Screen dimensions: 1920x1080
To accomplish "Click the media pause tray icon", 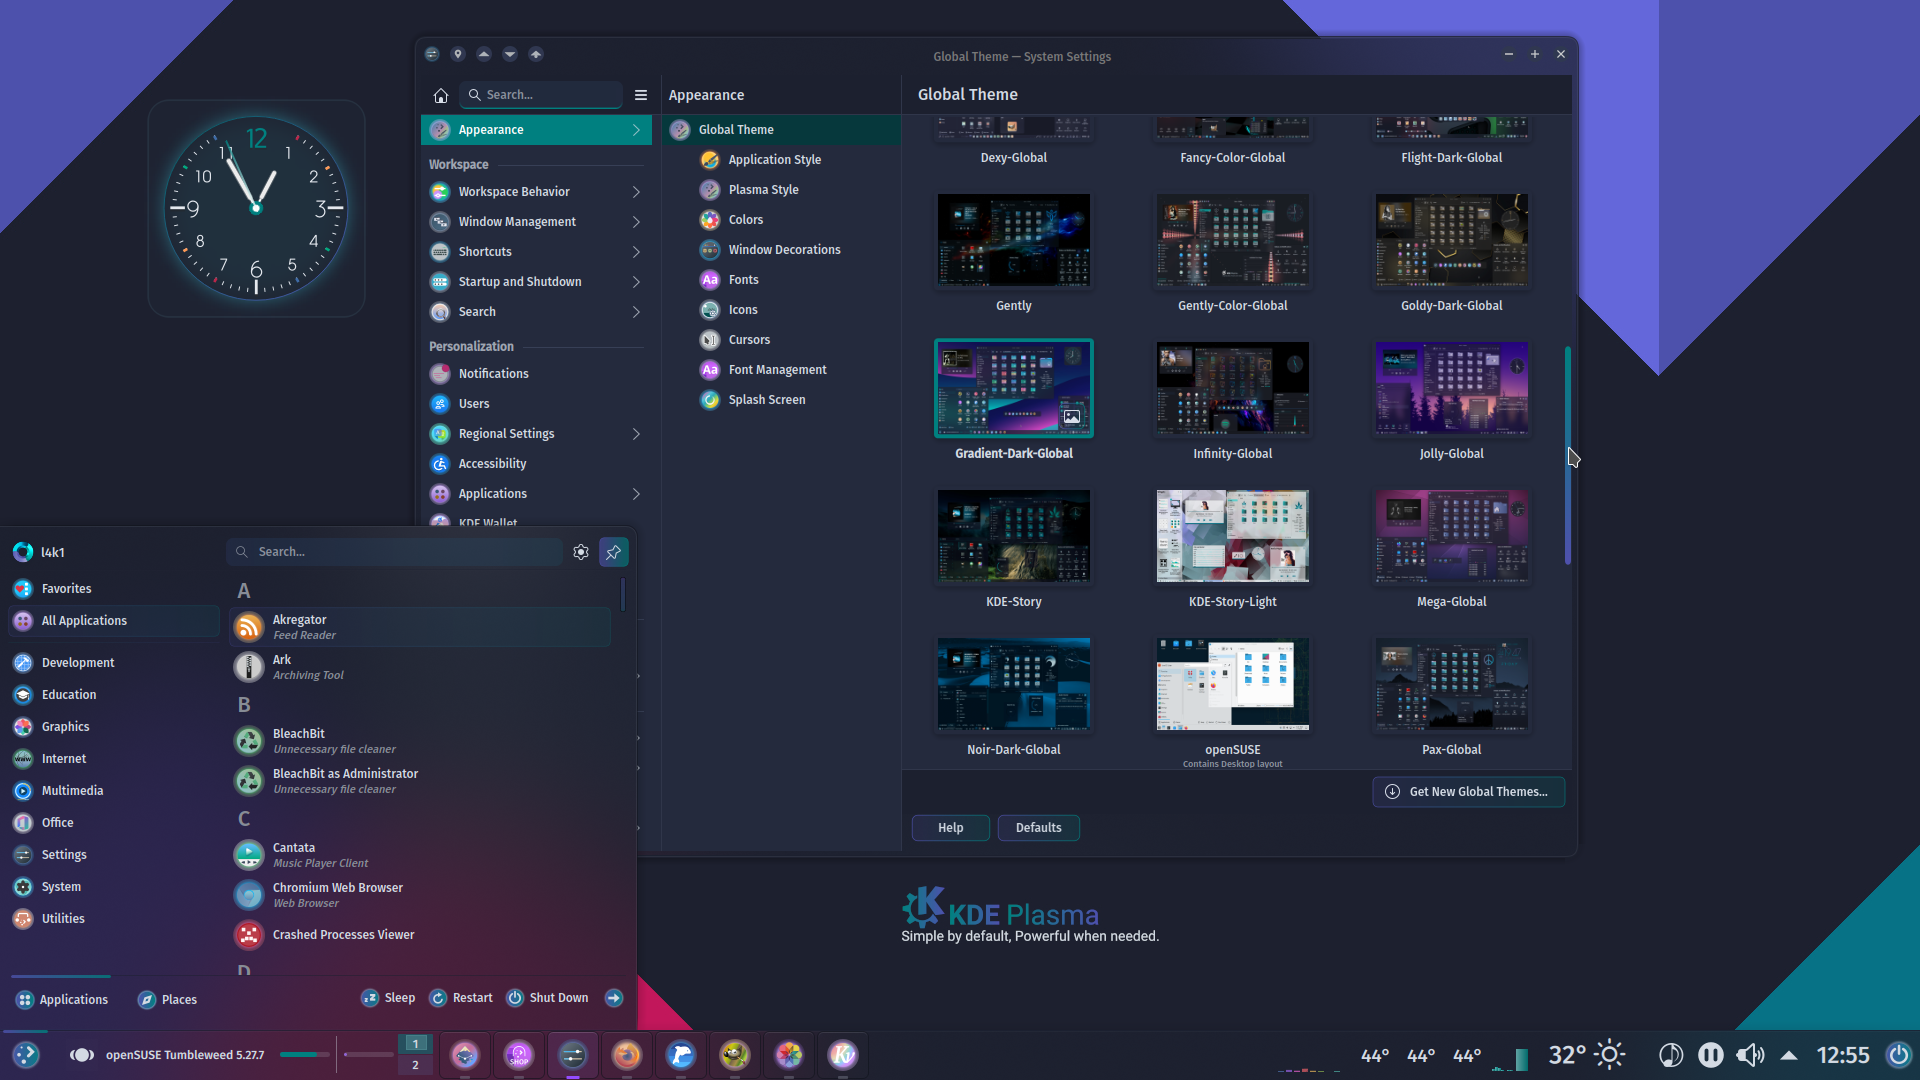I will tap(1710, 1055).
